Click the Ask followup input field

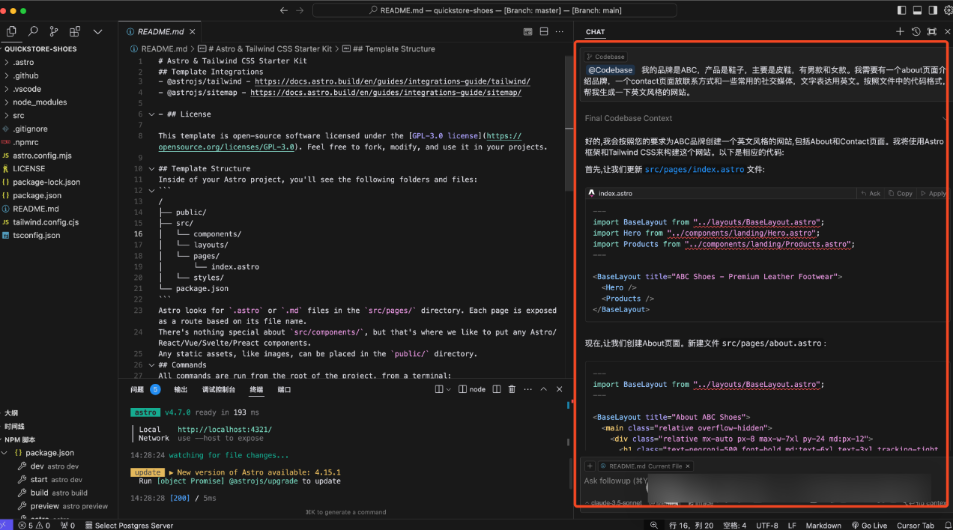[763, 483]
